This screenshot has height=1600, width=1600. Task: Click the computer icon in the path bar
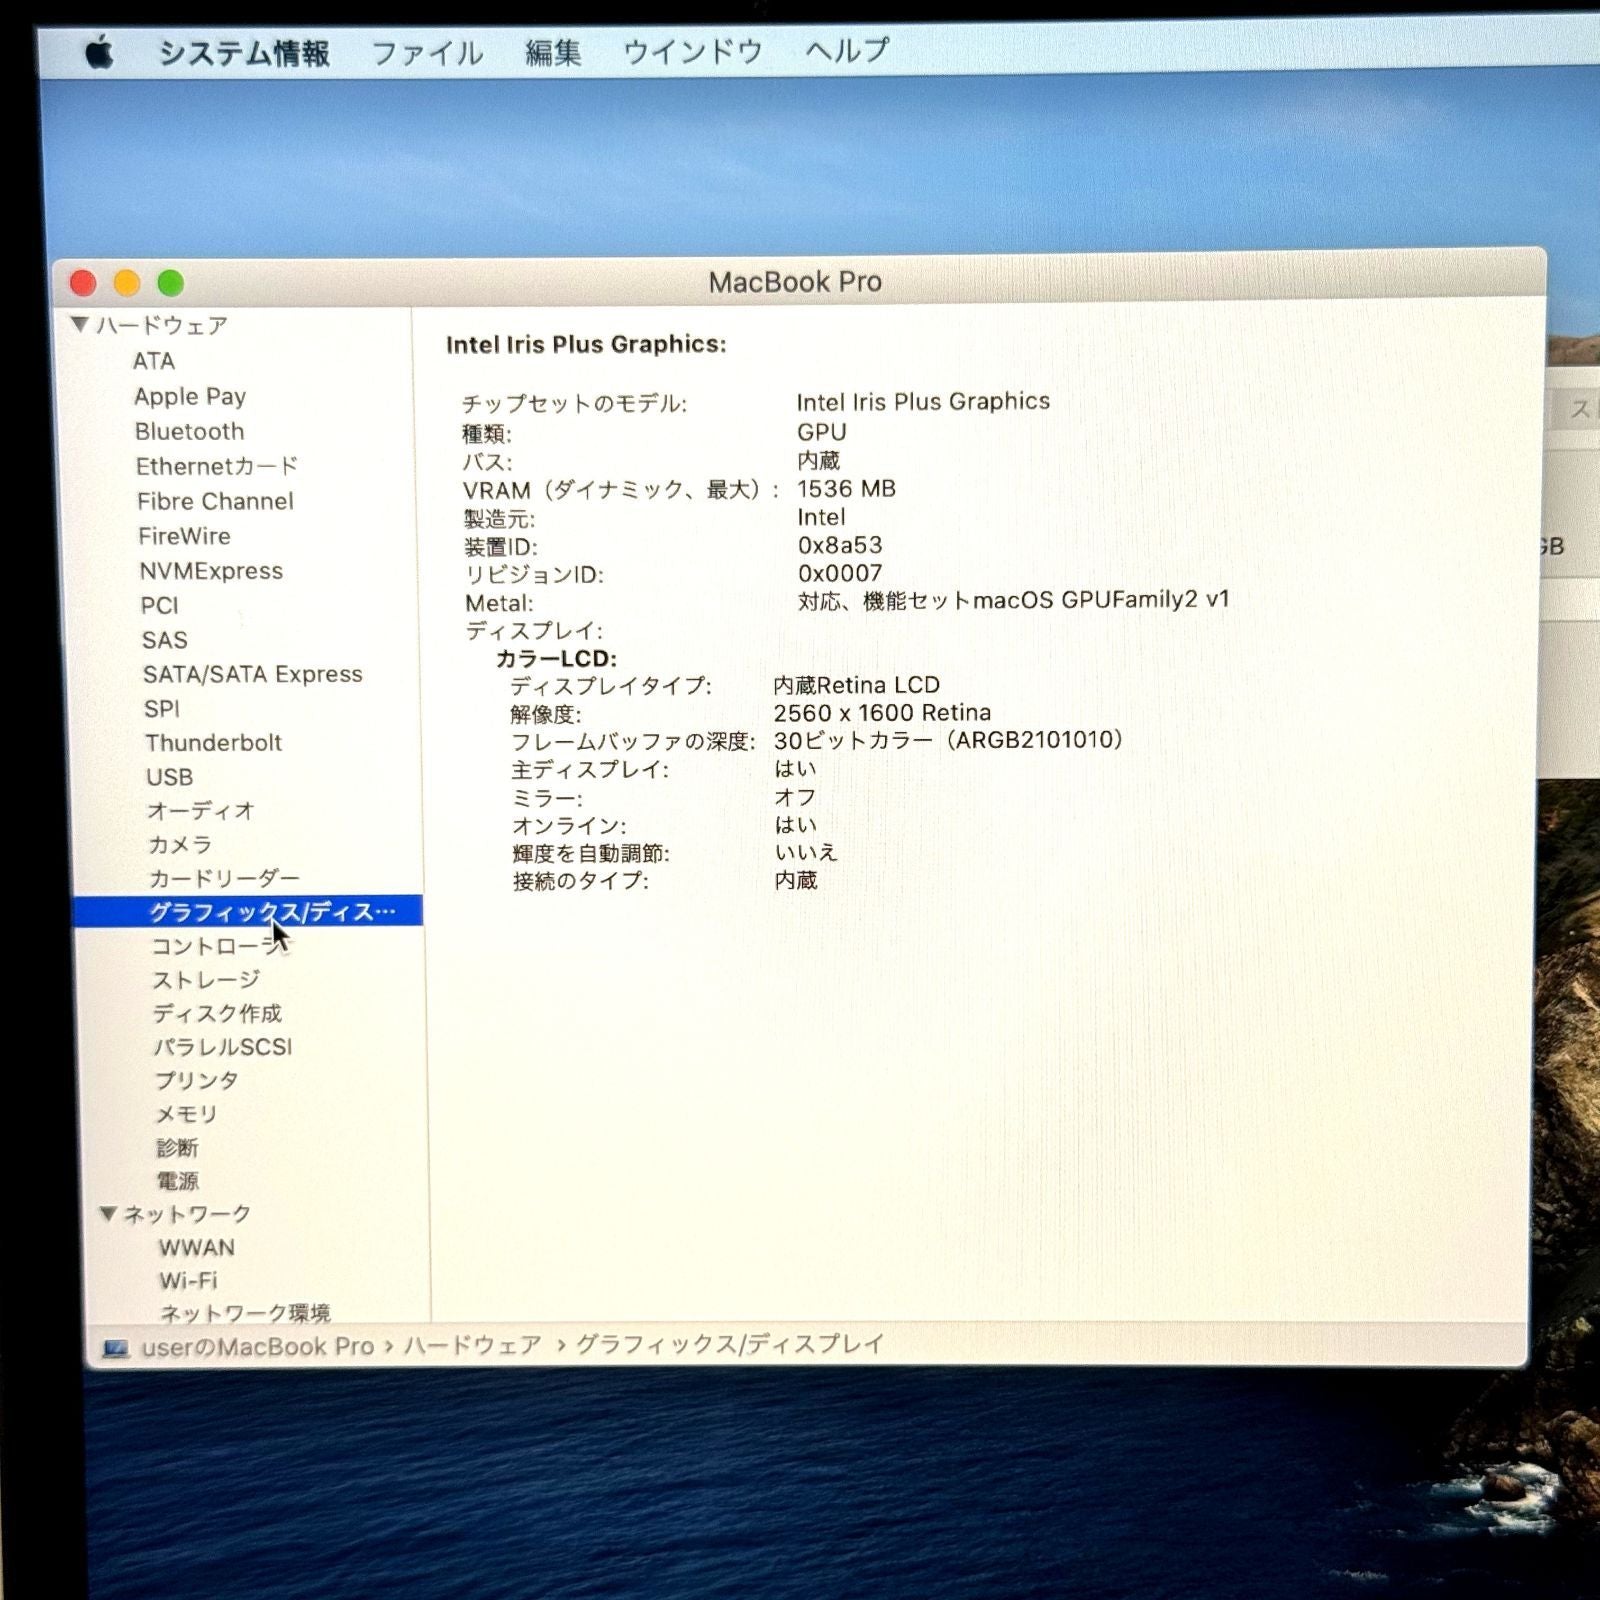click(x=116, y=1349)
